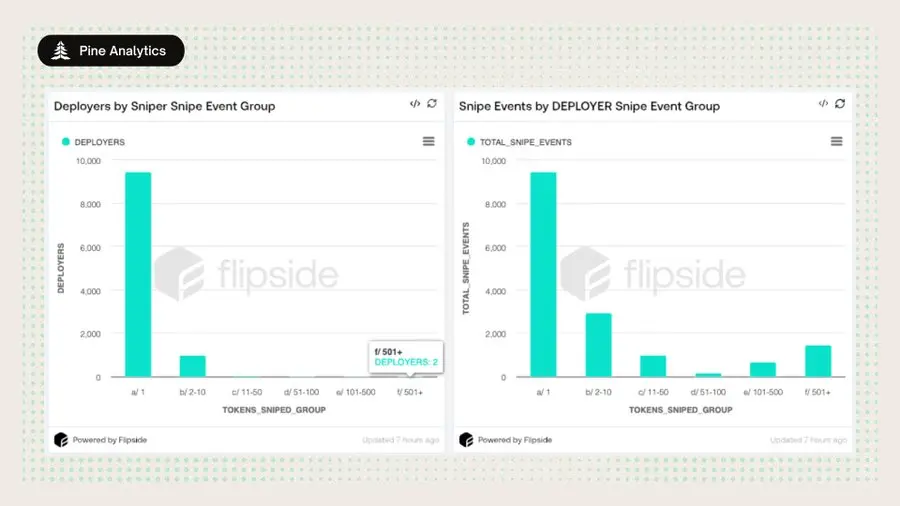Open Powered by Flipside link under right chart

[515, 440]
